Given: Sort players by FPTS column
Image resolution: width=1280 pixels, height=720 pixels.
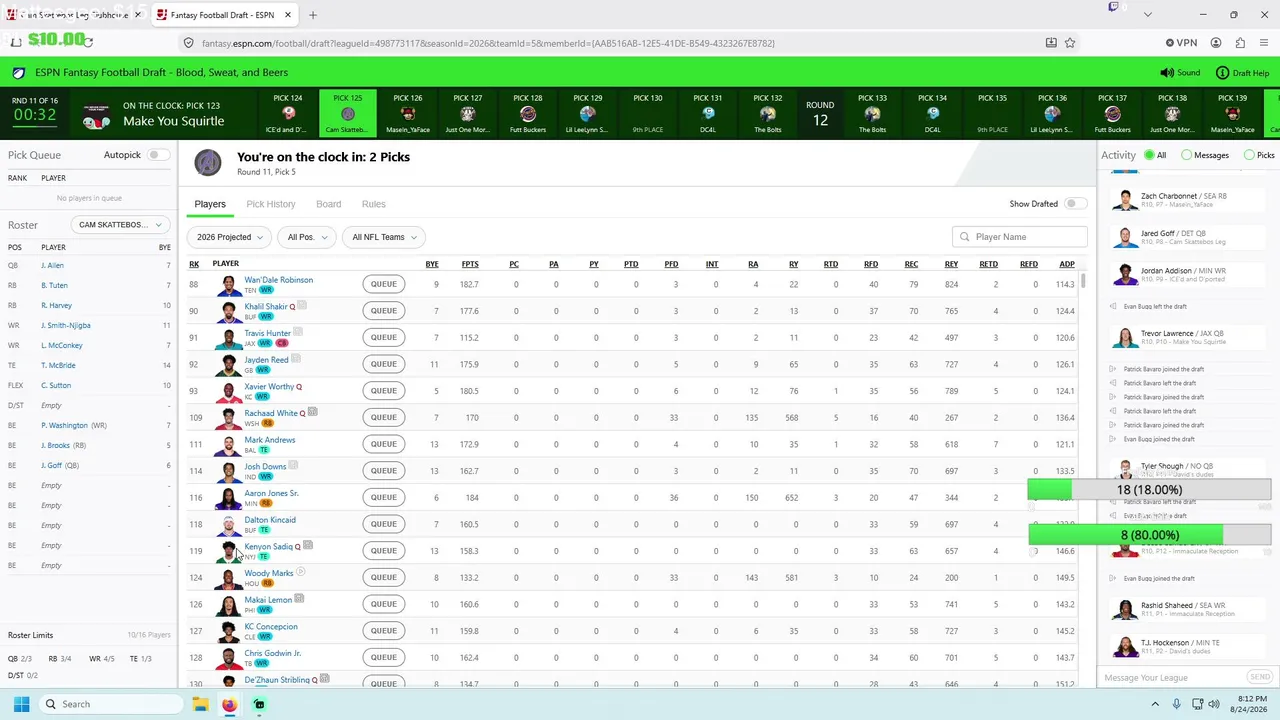Looking at the screenshot, I should (x=470, y=264).
